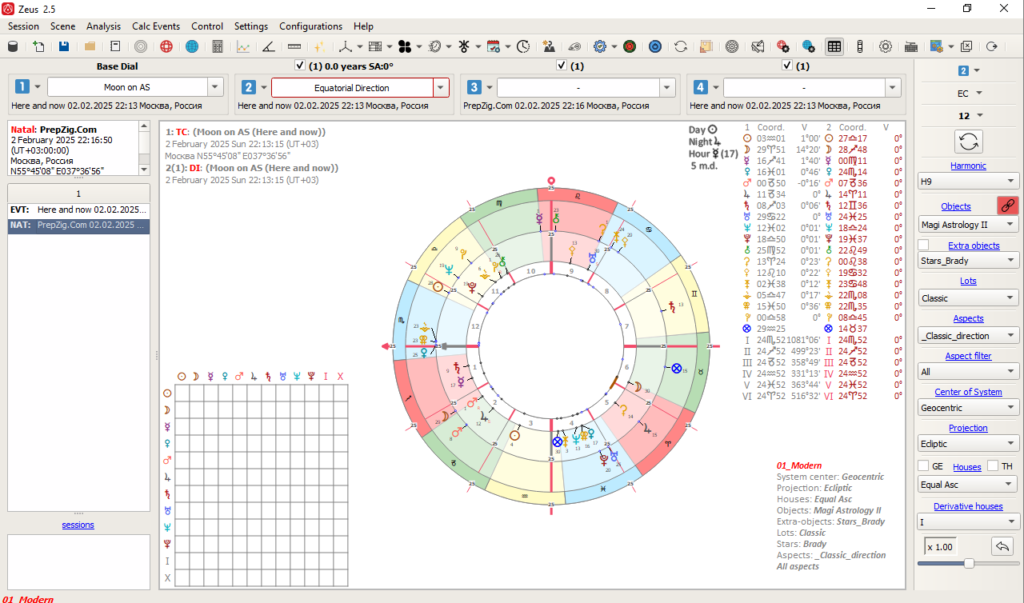Click the black four-leaf clover toolbar icon
The height and width of the screenshot is (603, 1024).
(x=405, y=46)
